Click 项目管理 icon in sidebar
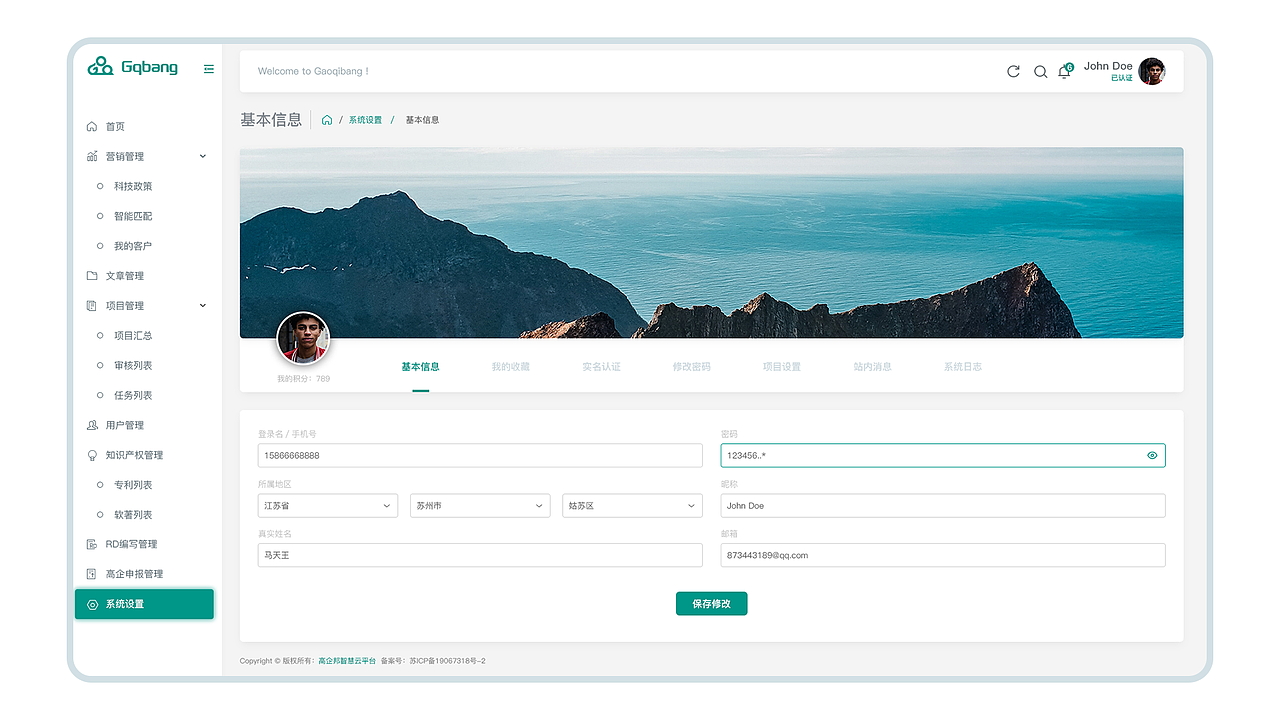1280x720 pixels. pyautogui.click(x=92, y=305)
